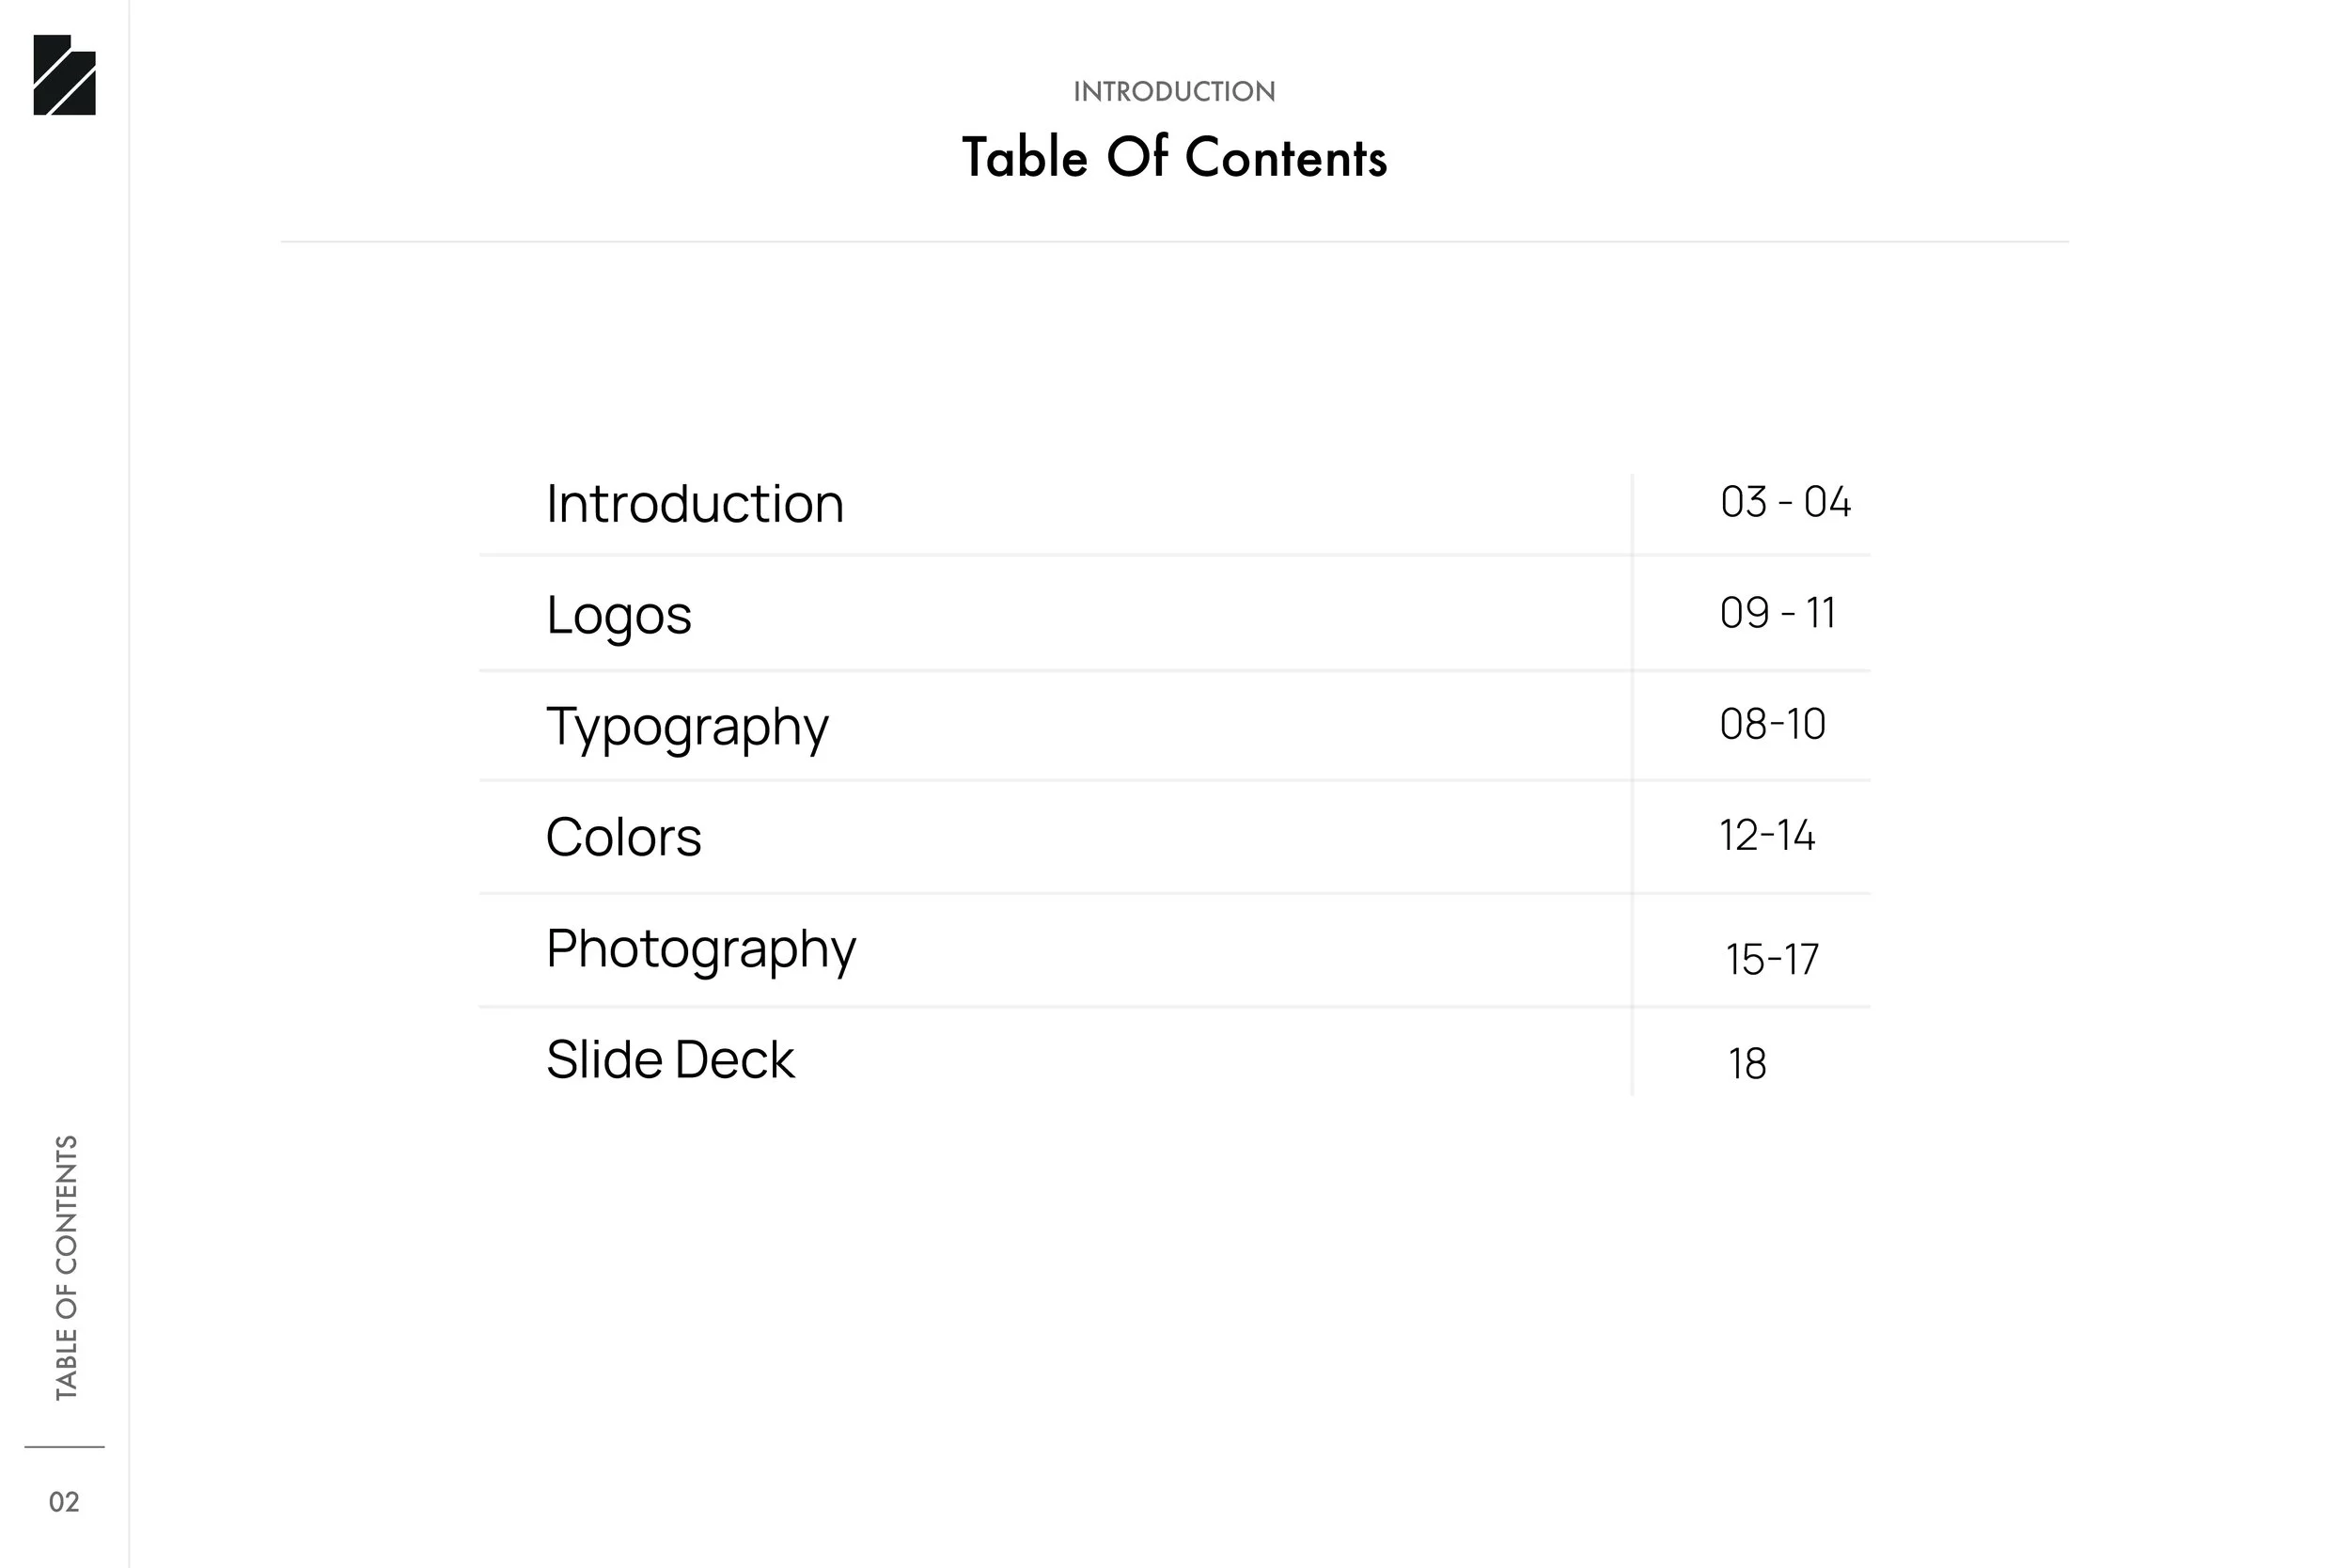Select page range 08-10
Screen dimensions: 2350x1568
pos(1772,724)
